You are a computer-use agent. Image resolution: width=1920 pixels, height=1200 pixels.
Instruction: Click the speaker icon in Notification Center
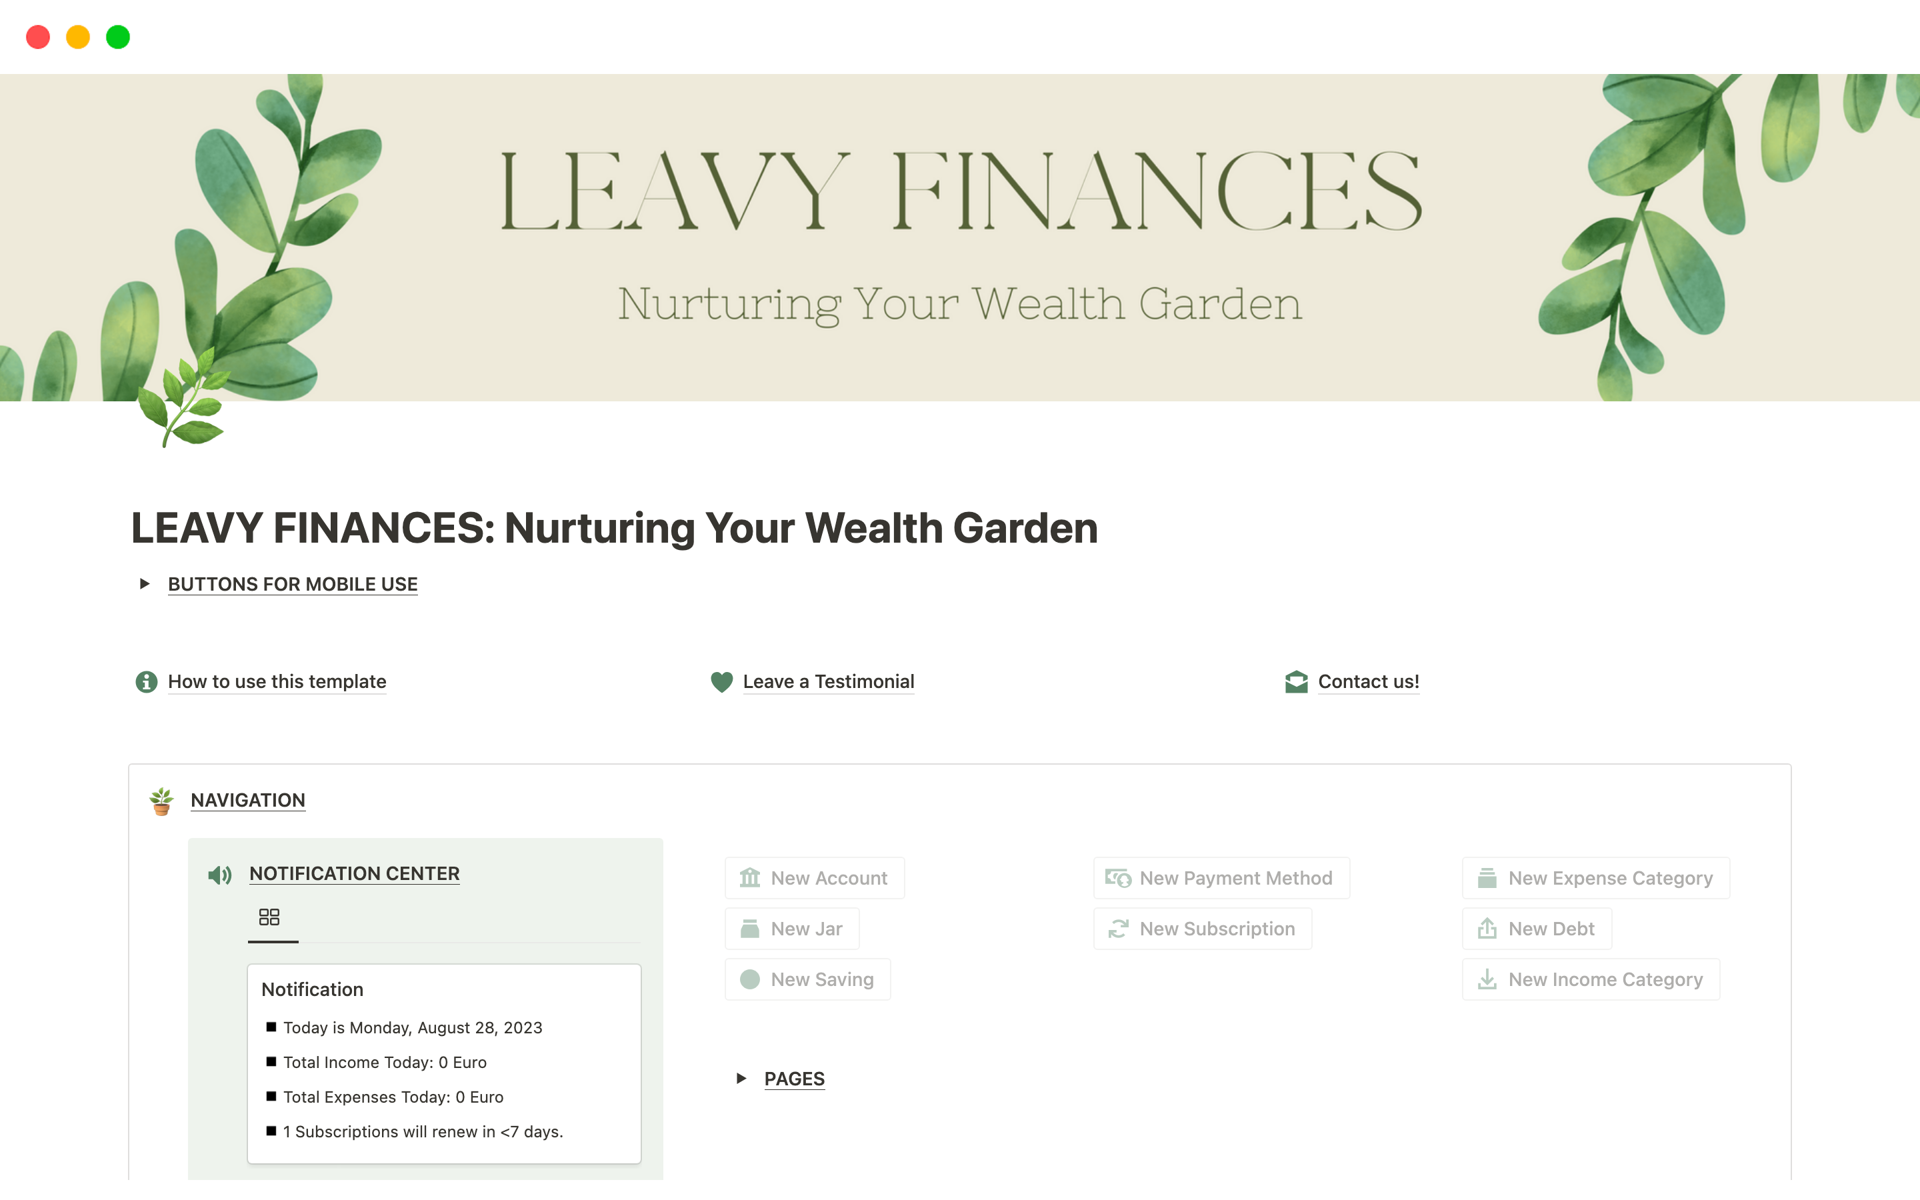click(x=220, y=875)
